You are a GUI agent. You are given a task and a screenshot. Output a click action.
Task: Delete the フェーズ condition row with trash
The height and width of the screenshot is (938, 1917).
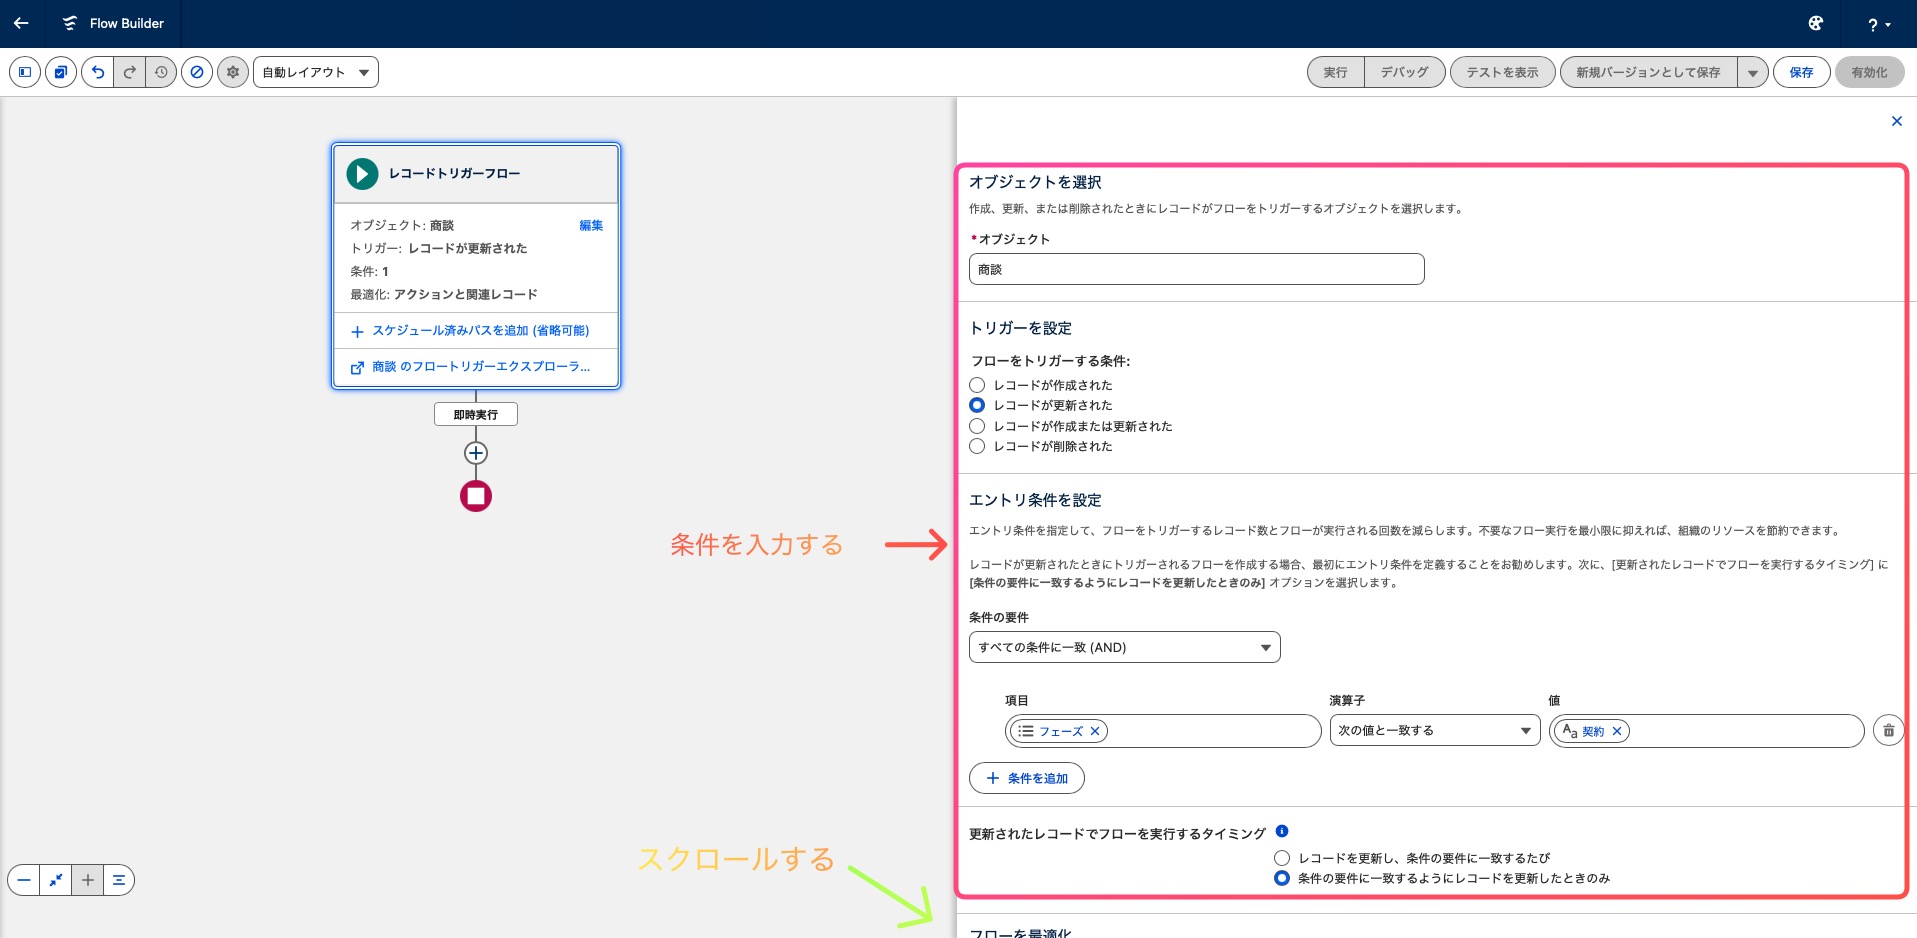[x=1889, y=731]
